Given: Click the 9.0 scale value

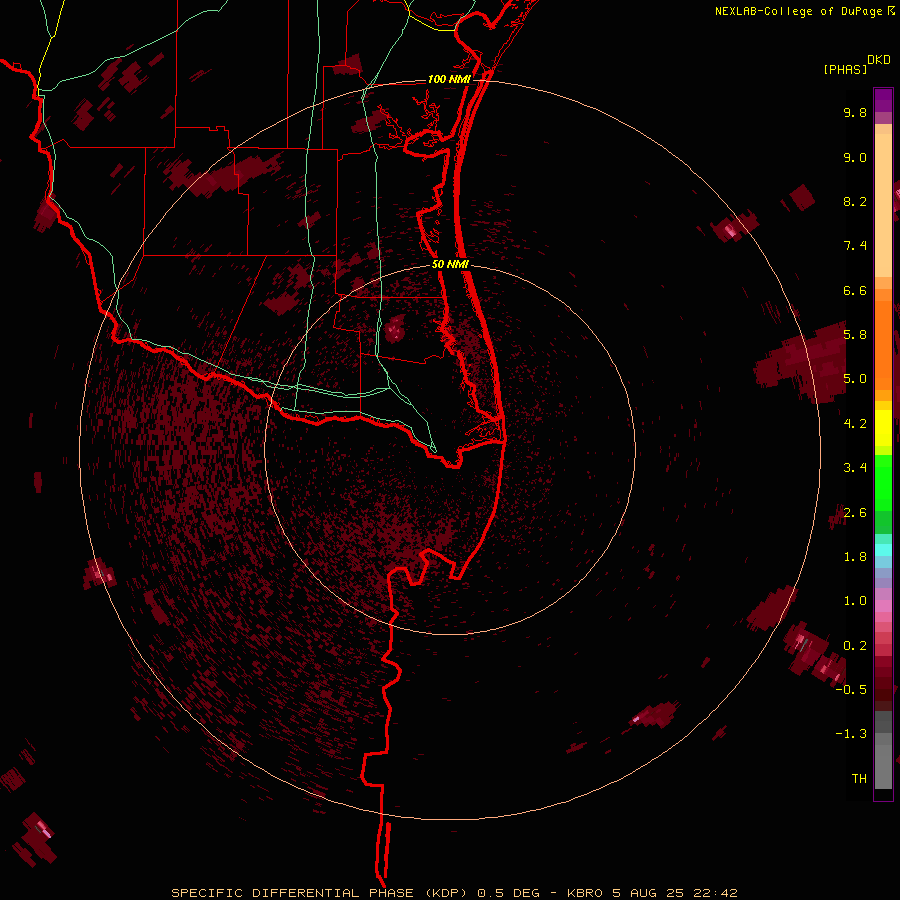Looking at the screenshot, I should point(855,157).
